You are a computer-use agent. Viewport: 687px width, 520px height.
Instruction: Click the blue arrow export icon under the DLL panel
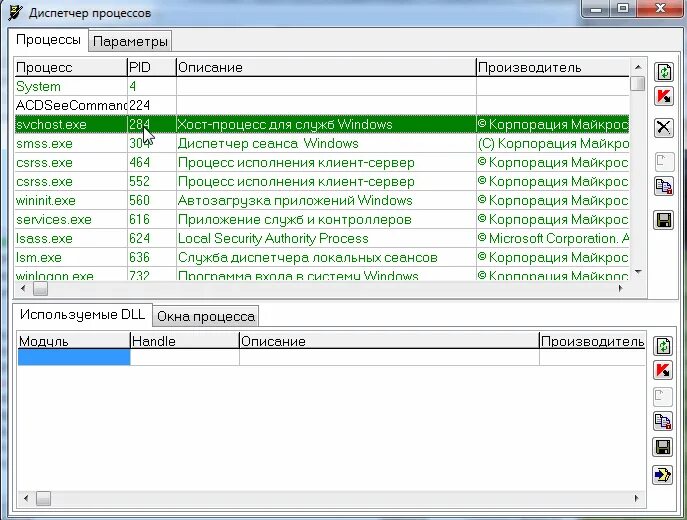(x=663, y=475)
